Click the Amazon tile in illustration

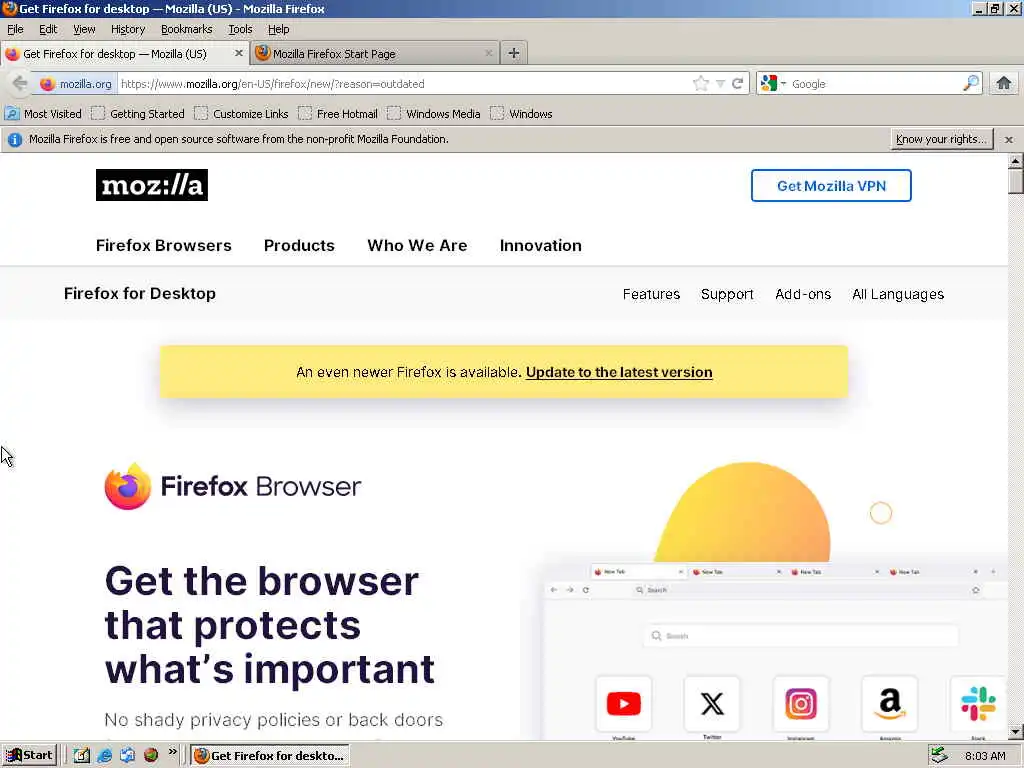point(889,704)
